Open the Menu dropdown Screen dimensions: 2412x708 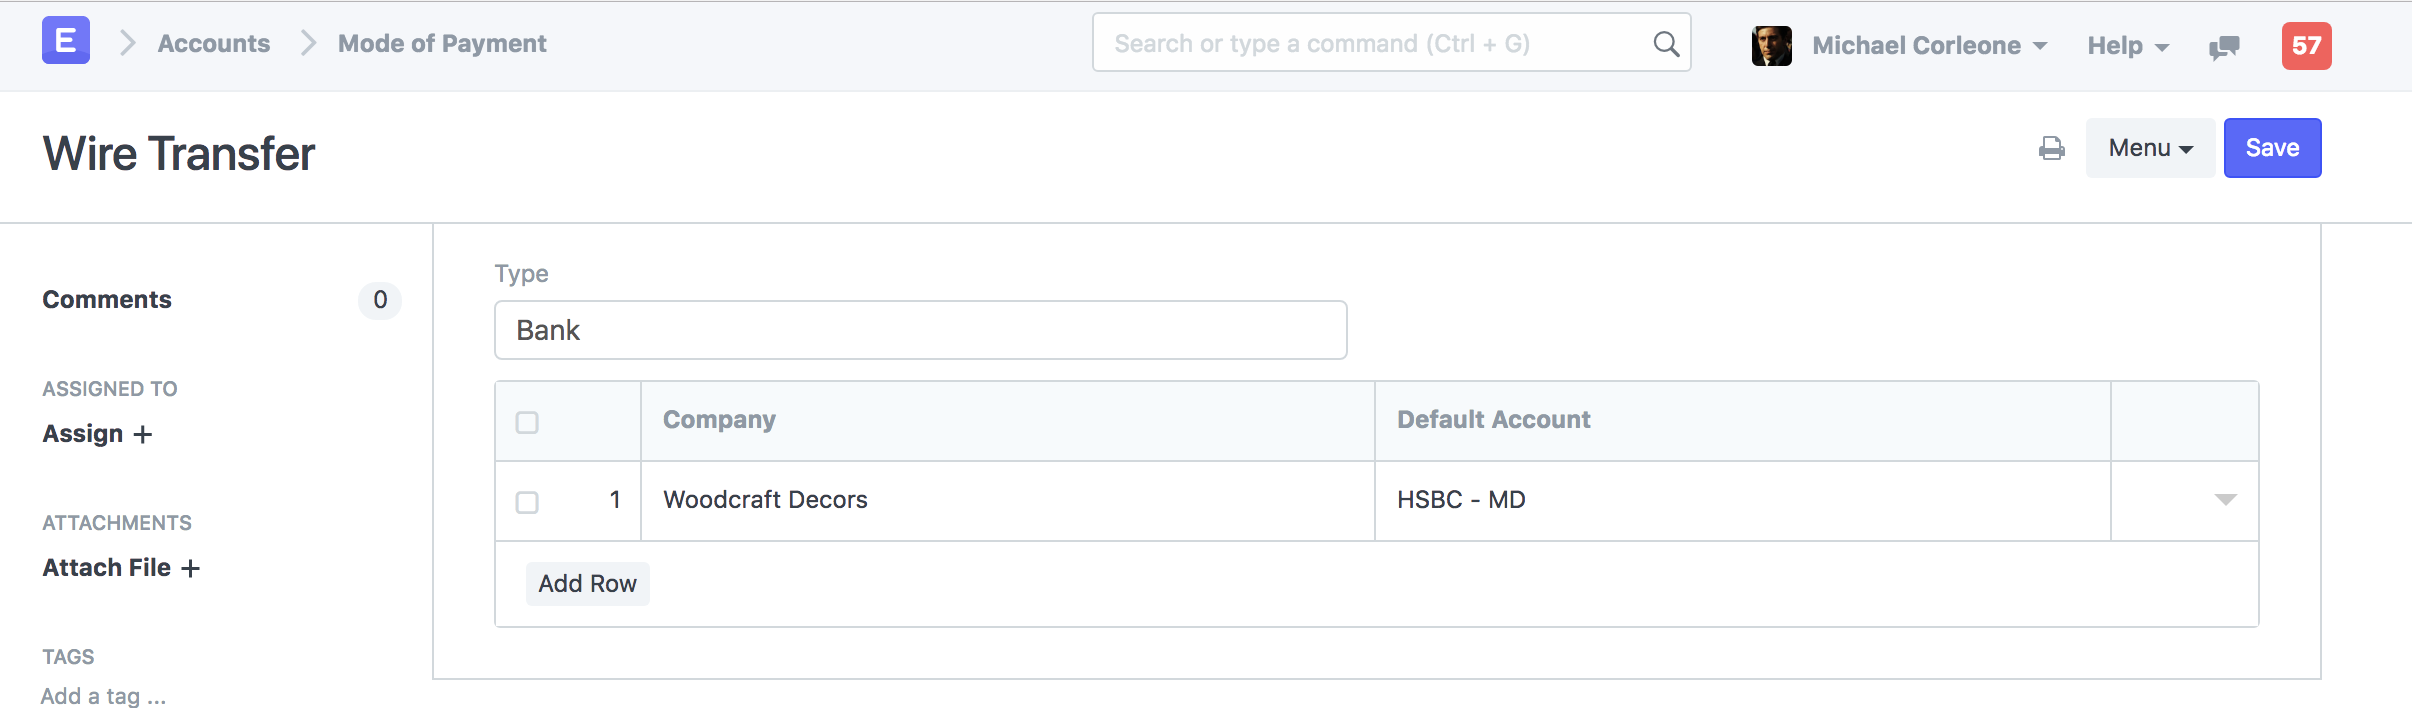click(2150, 148)
